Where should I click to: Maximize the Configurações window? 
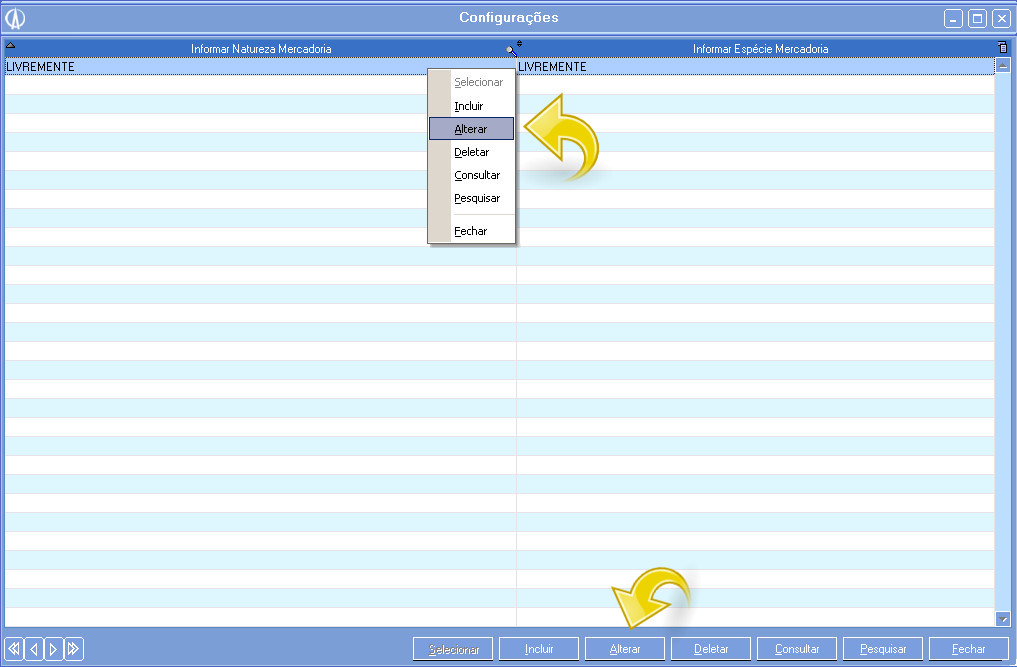pyautogui.click(x=978, y=18)
